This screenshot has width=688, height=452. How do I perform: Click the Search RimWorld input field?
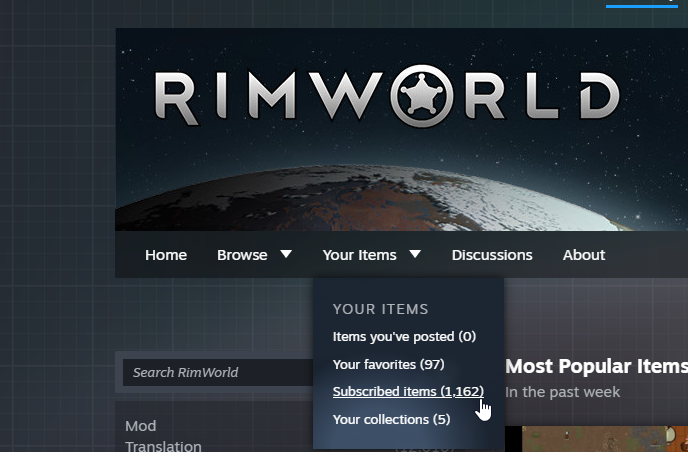tap(218, 373)
